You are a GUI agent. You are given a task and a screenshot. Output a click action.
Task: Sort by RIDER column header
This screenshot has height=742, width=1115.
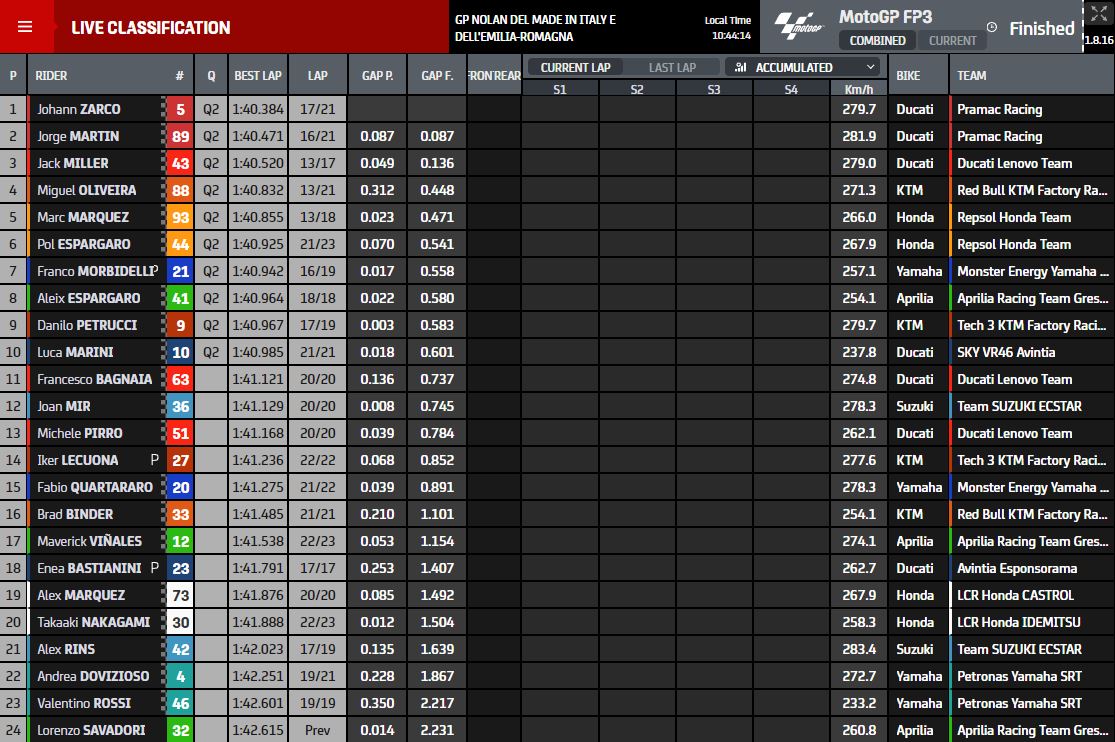51,75
